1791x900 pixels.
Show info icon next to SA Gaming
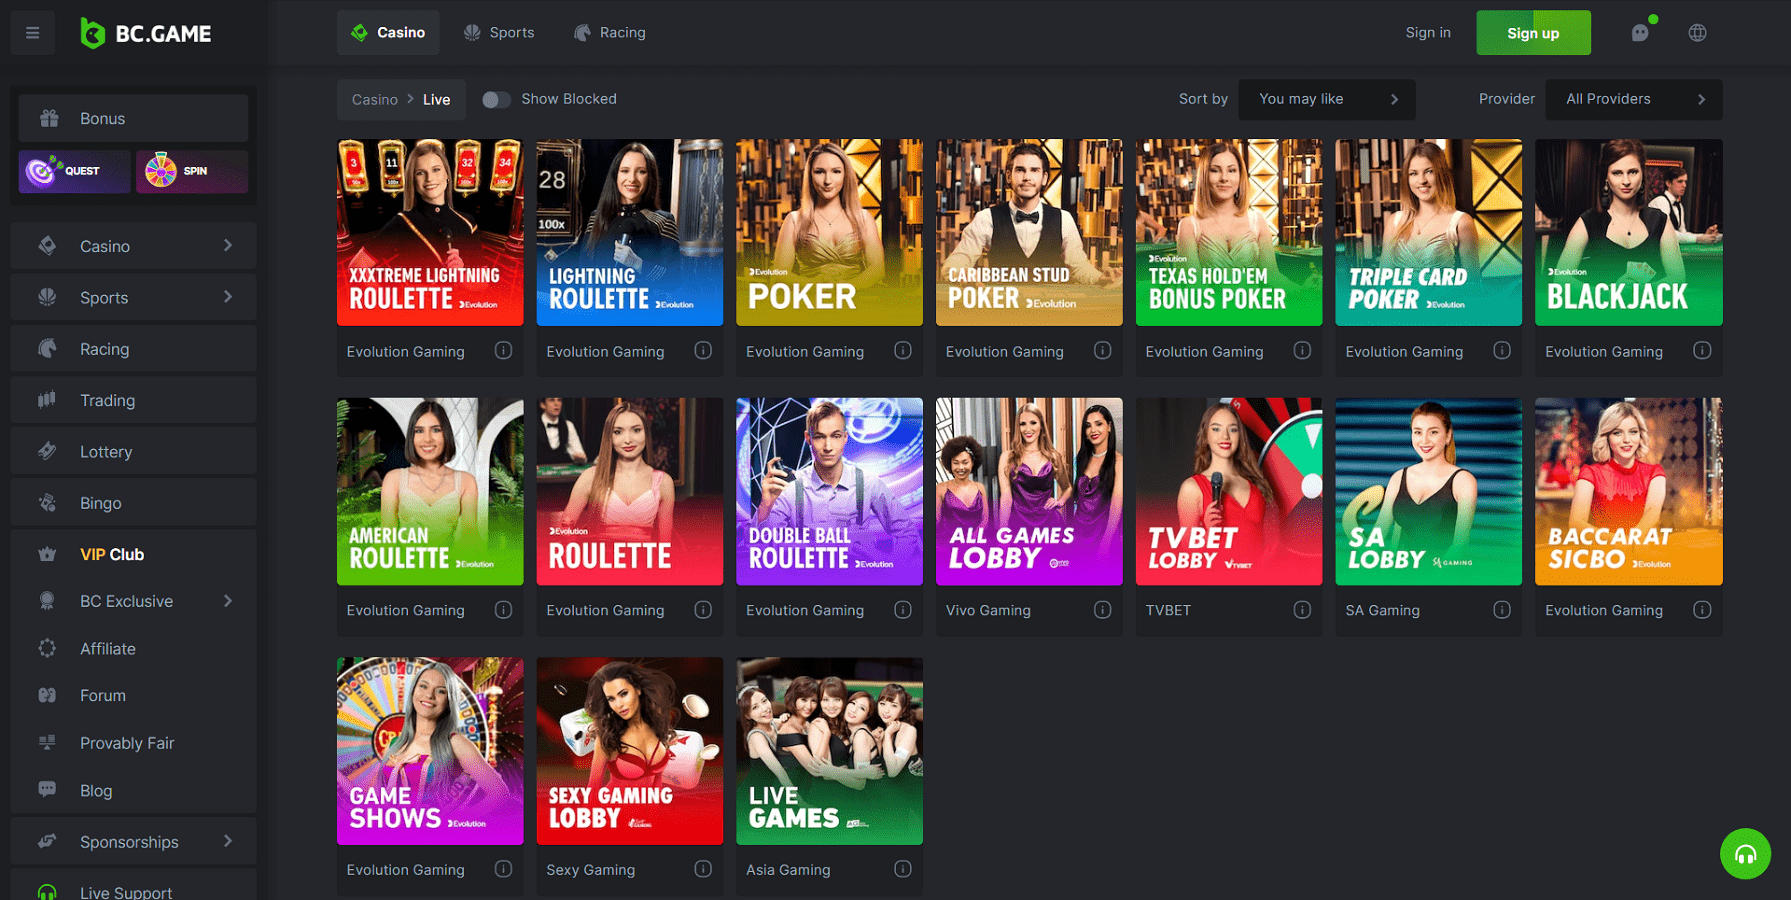[x=1502, y=610]
